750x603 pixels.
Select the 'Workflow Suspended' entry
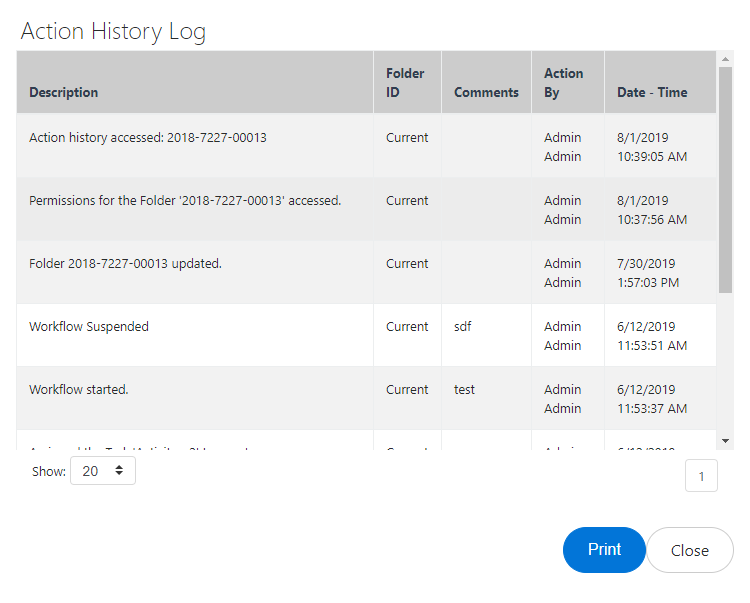coord(366,335)
